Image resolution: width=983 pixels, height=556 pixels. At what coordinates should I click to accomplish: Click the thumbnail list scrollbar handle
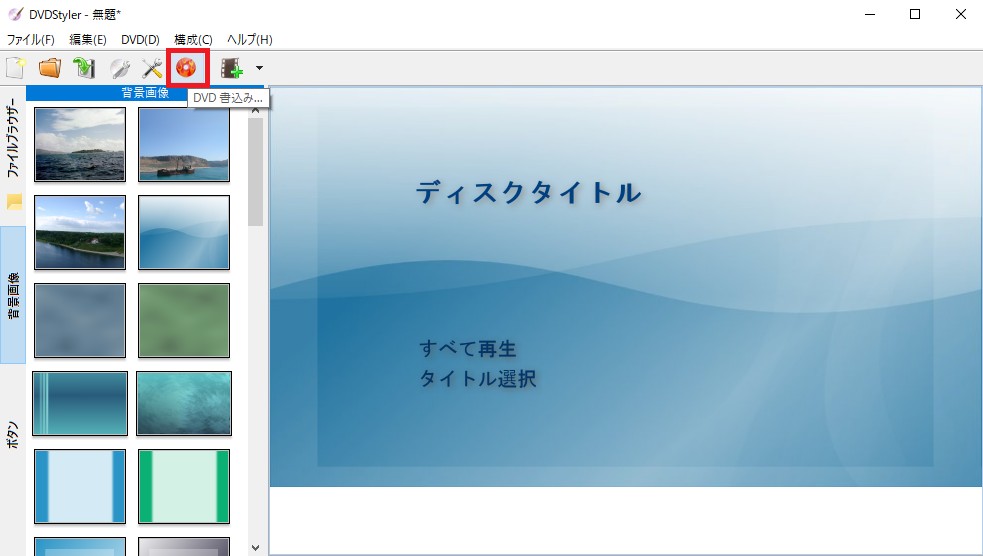255,171
